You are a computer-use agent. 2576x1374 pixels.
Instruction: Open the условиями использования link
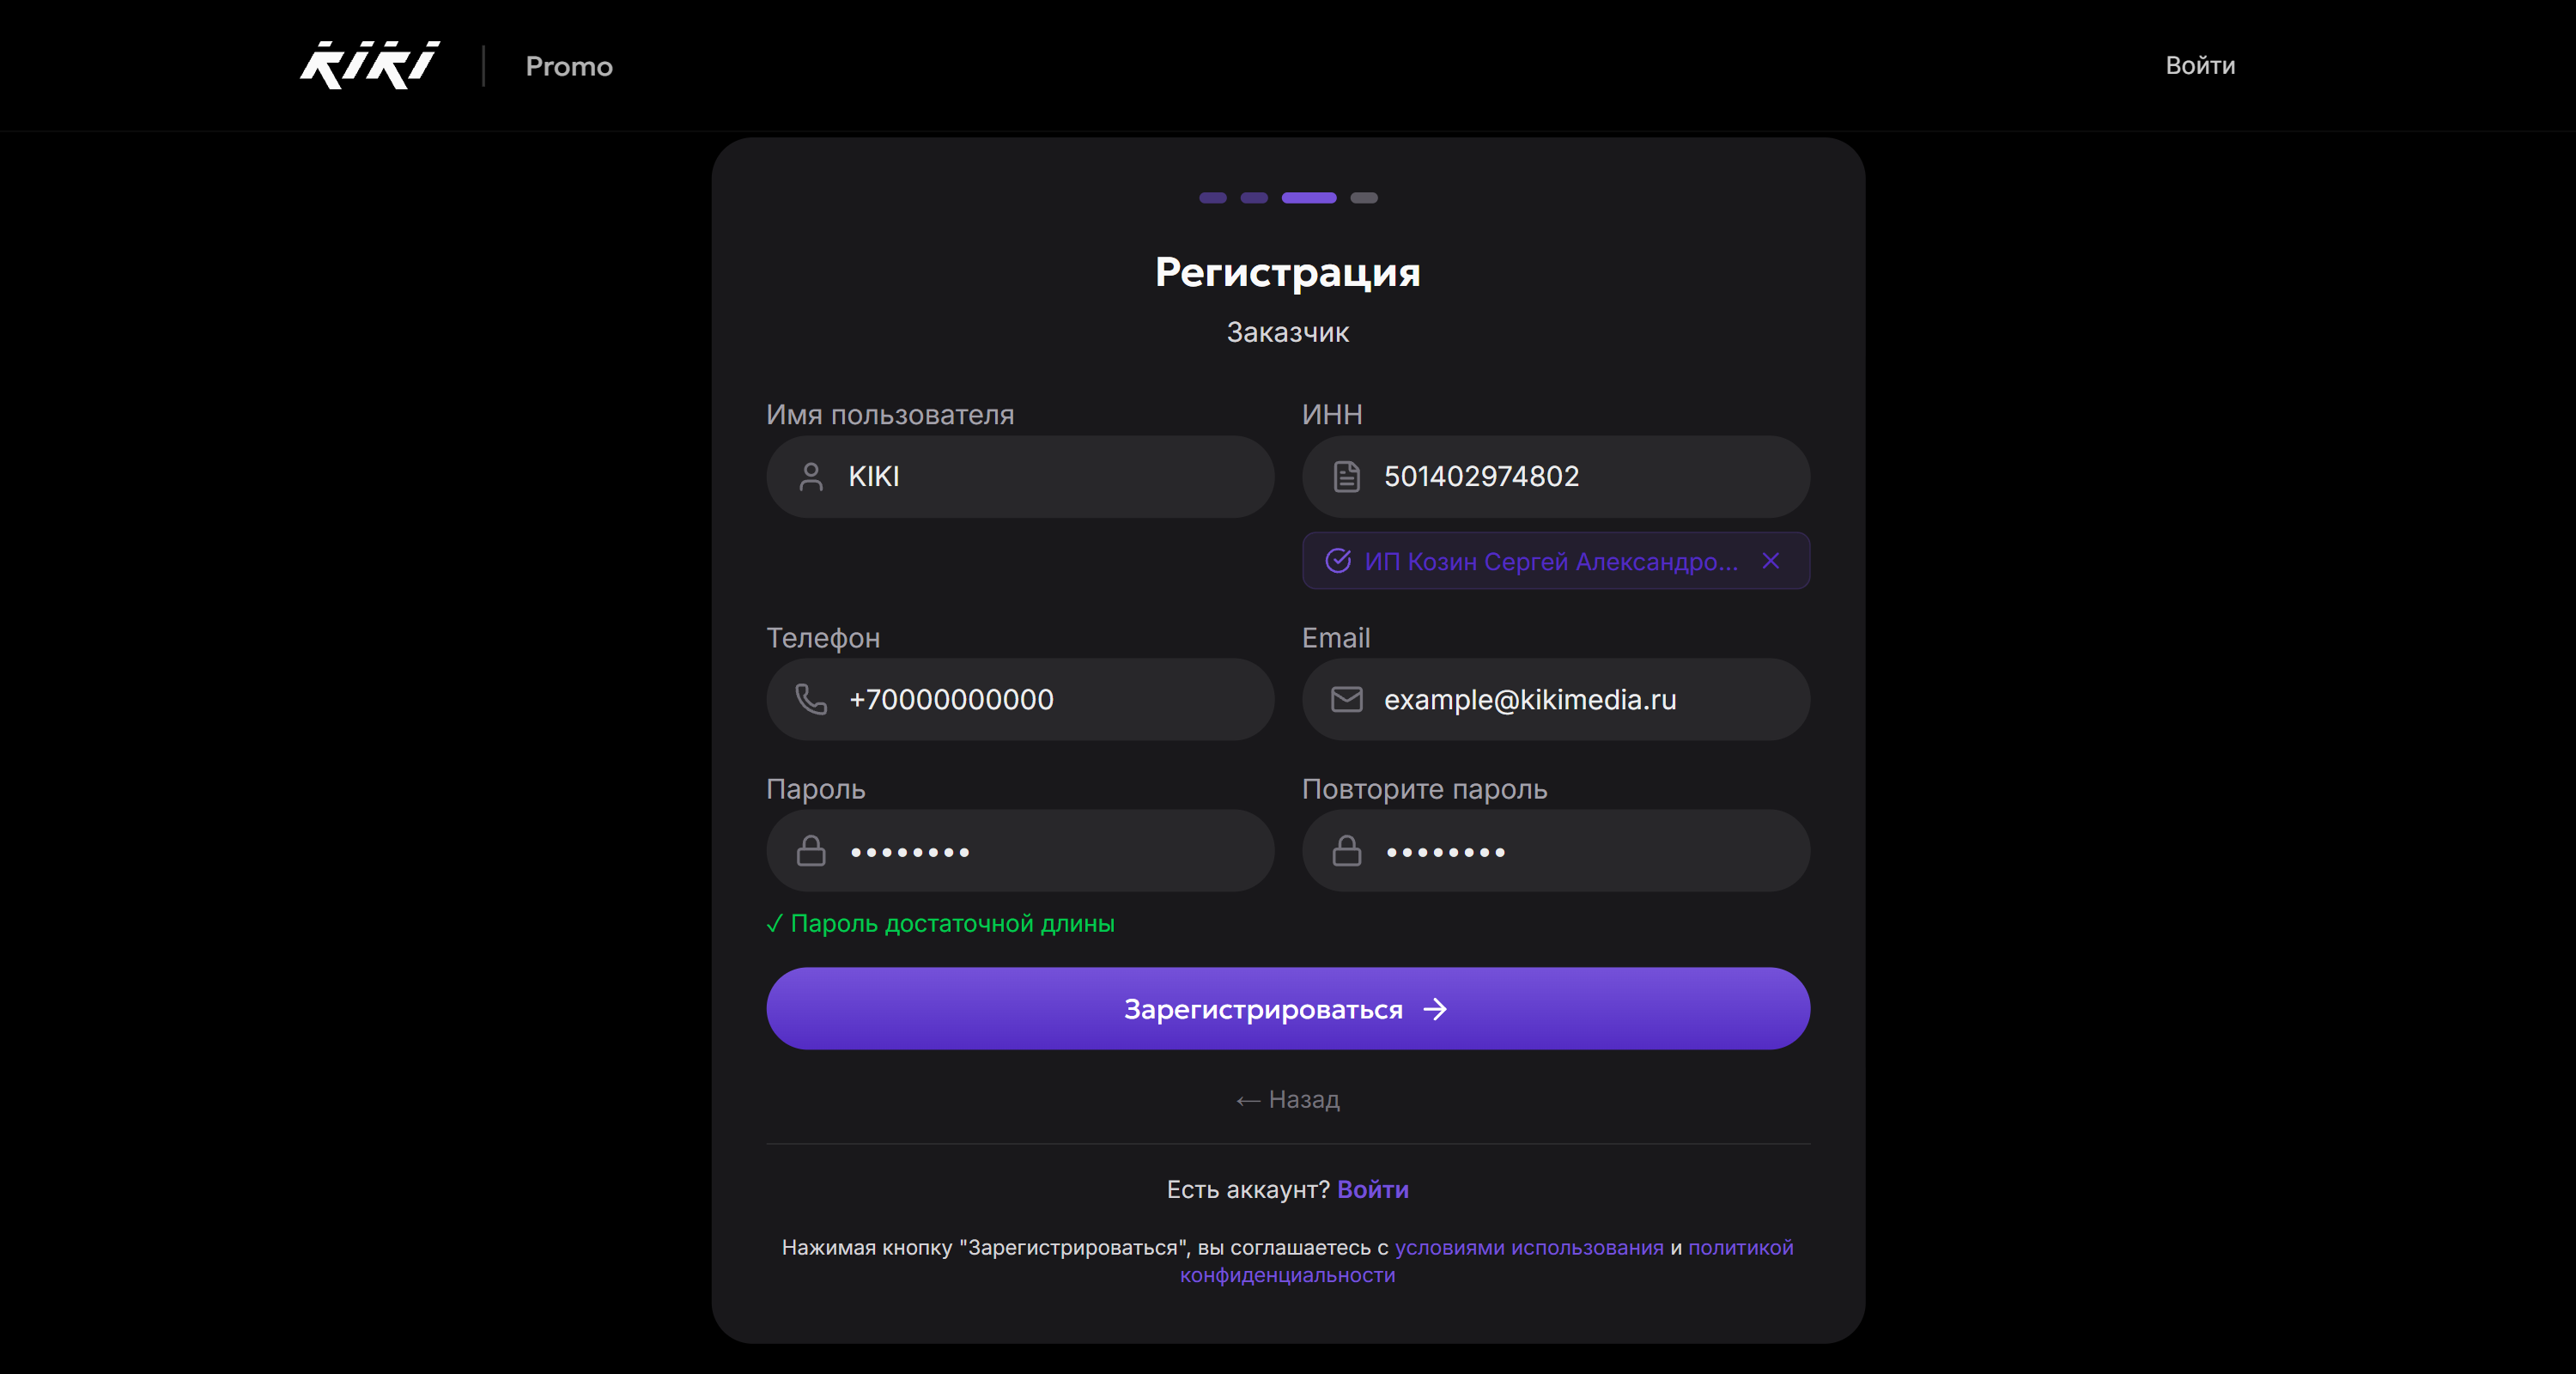coord(1528,1247)
